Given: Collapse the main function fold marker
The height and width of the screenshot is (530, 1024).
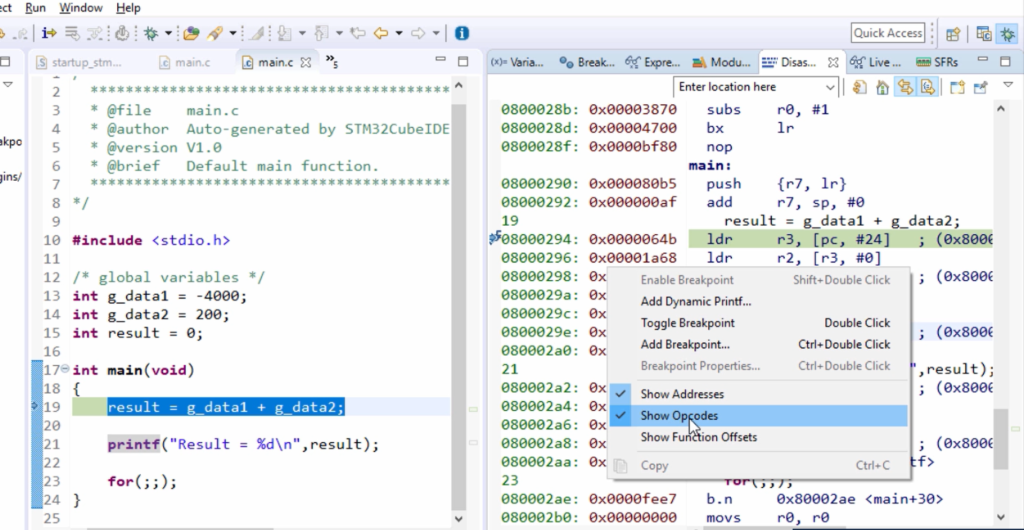Looking at the screenshot, I should [65, 369].
